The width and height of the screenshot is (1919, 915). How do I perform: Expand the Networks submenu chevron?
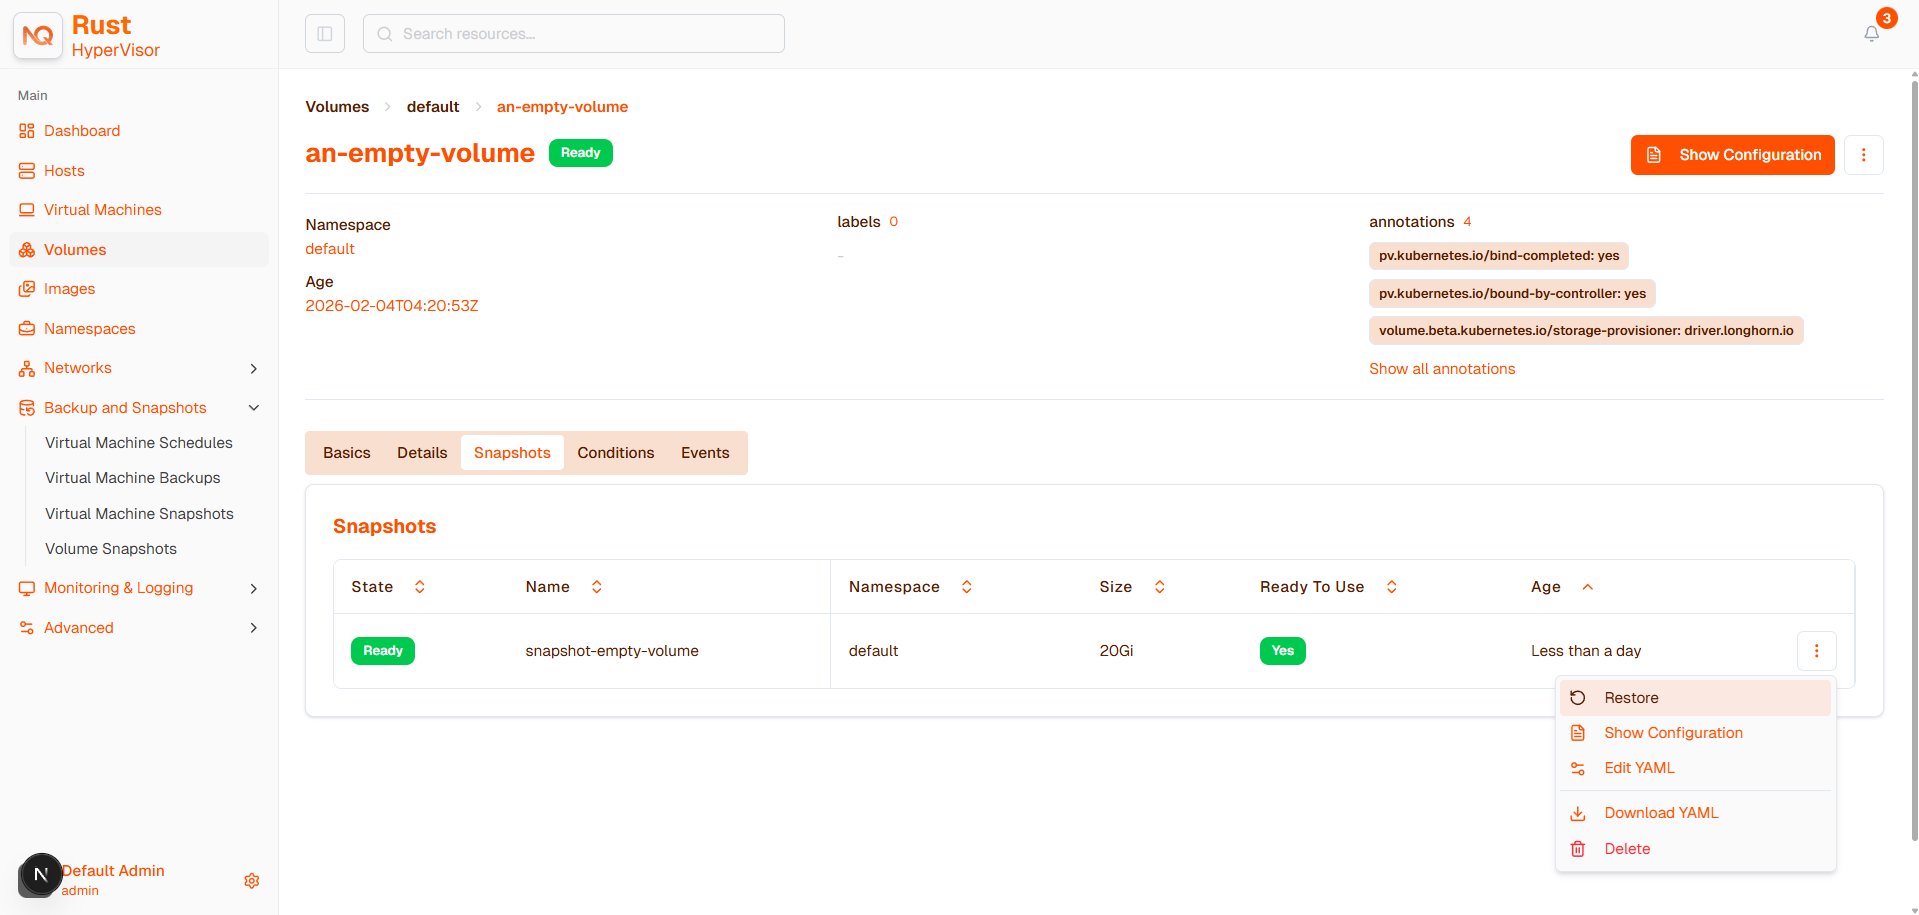pos(254,369)
